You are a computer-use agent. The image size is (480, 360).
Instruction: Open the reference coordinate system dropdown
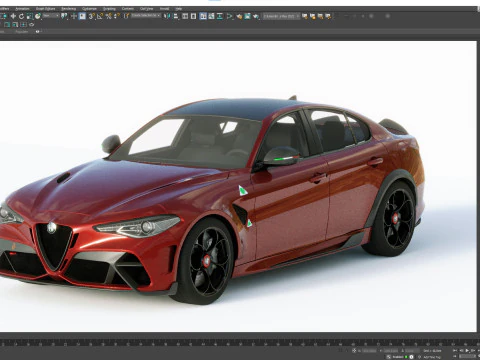pyautogui.click(x=51, y=16)
